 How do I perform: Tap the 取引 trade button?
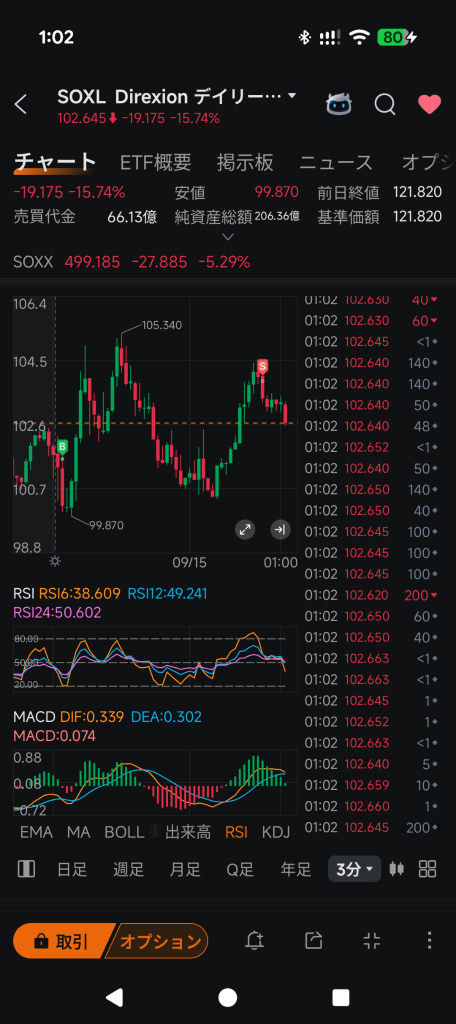point(61,941)
